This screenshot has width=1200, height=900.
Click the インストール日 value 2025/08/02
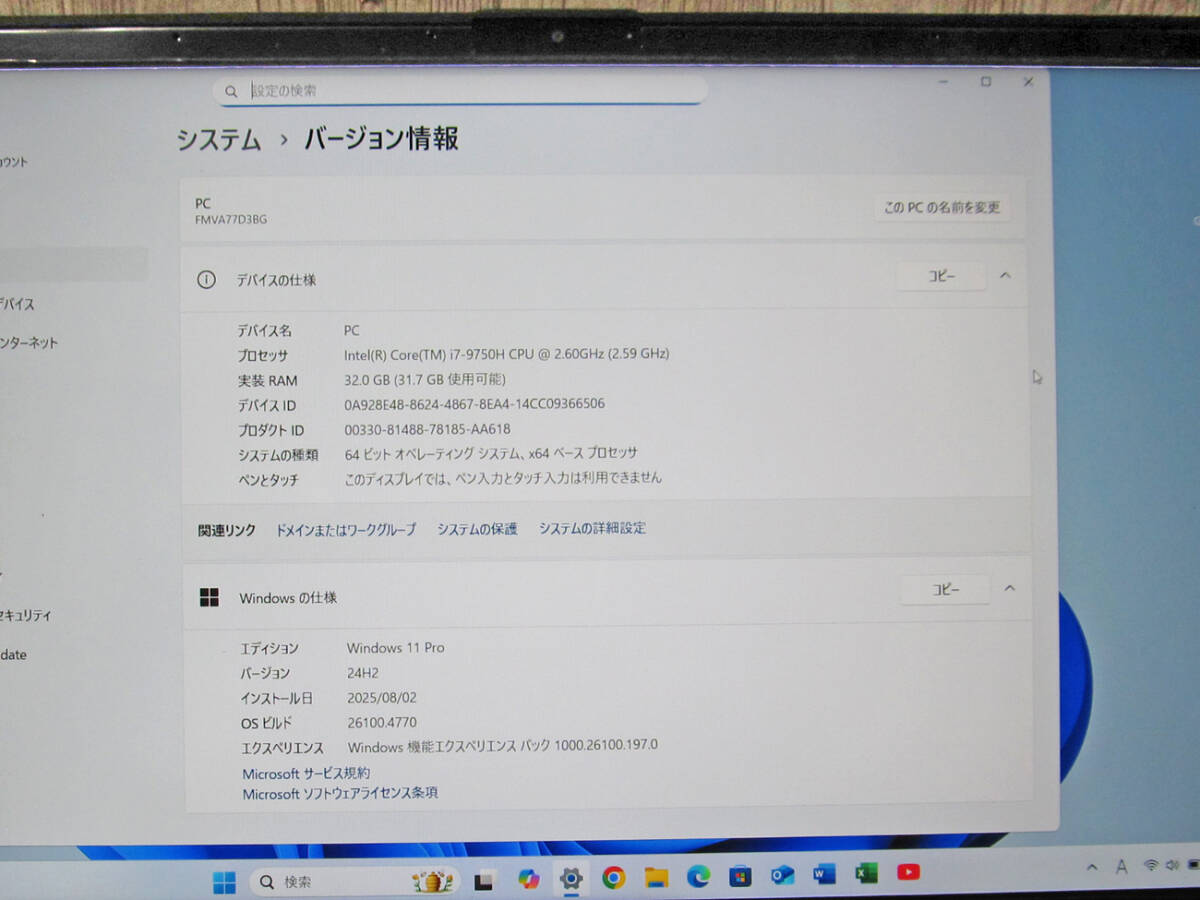tap(382, 698)
